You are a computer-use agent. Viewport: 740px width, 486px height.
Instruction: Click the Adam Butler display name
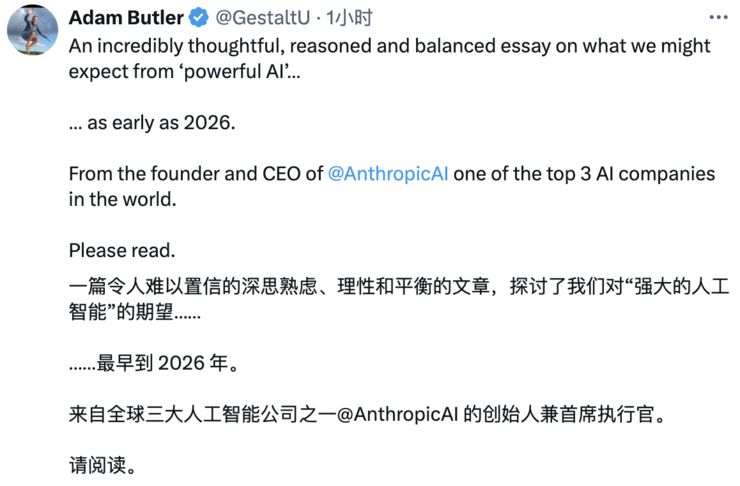[x=126, y=17]
